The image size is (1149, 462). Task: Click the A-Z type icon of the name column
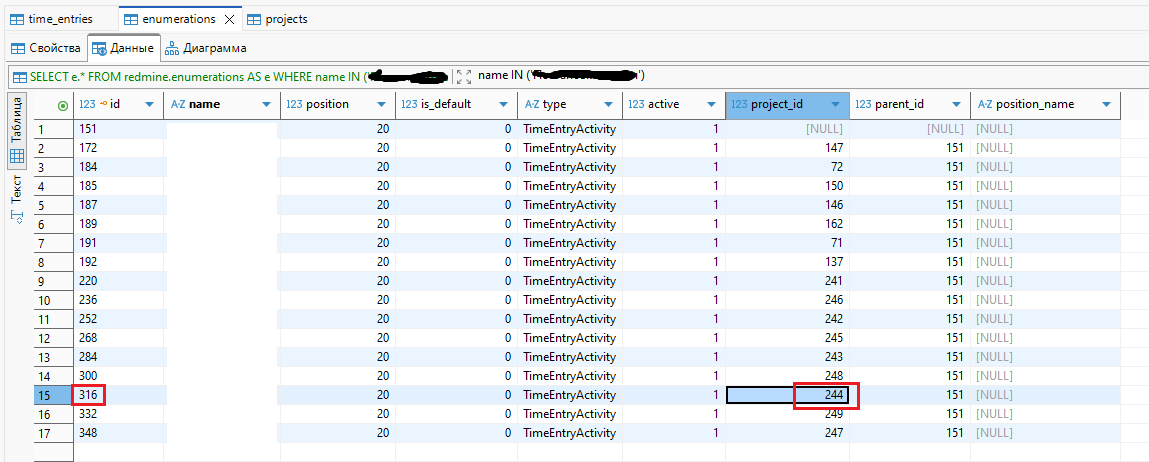coord(178,104)
